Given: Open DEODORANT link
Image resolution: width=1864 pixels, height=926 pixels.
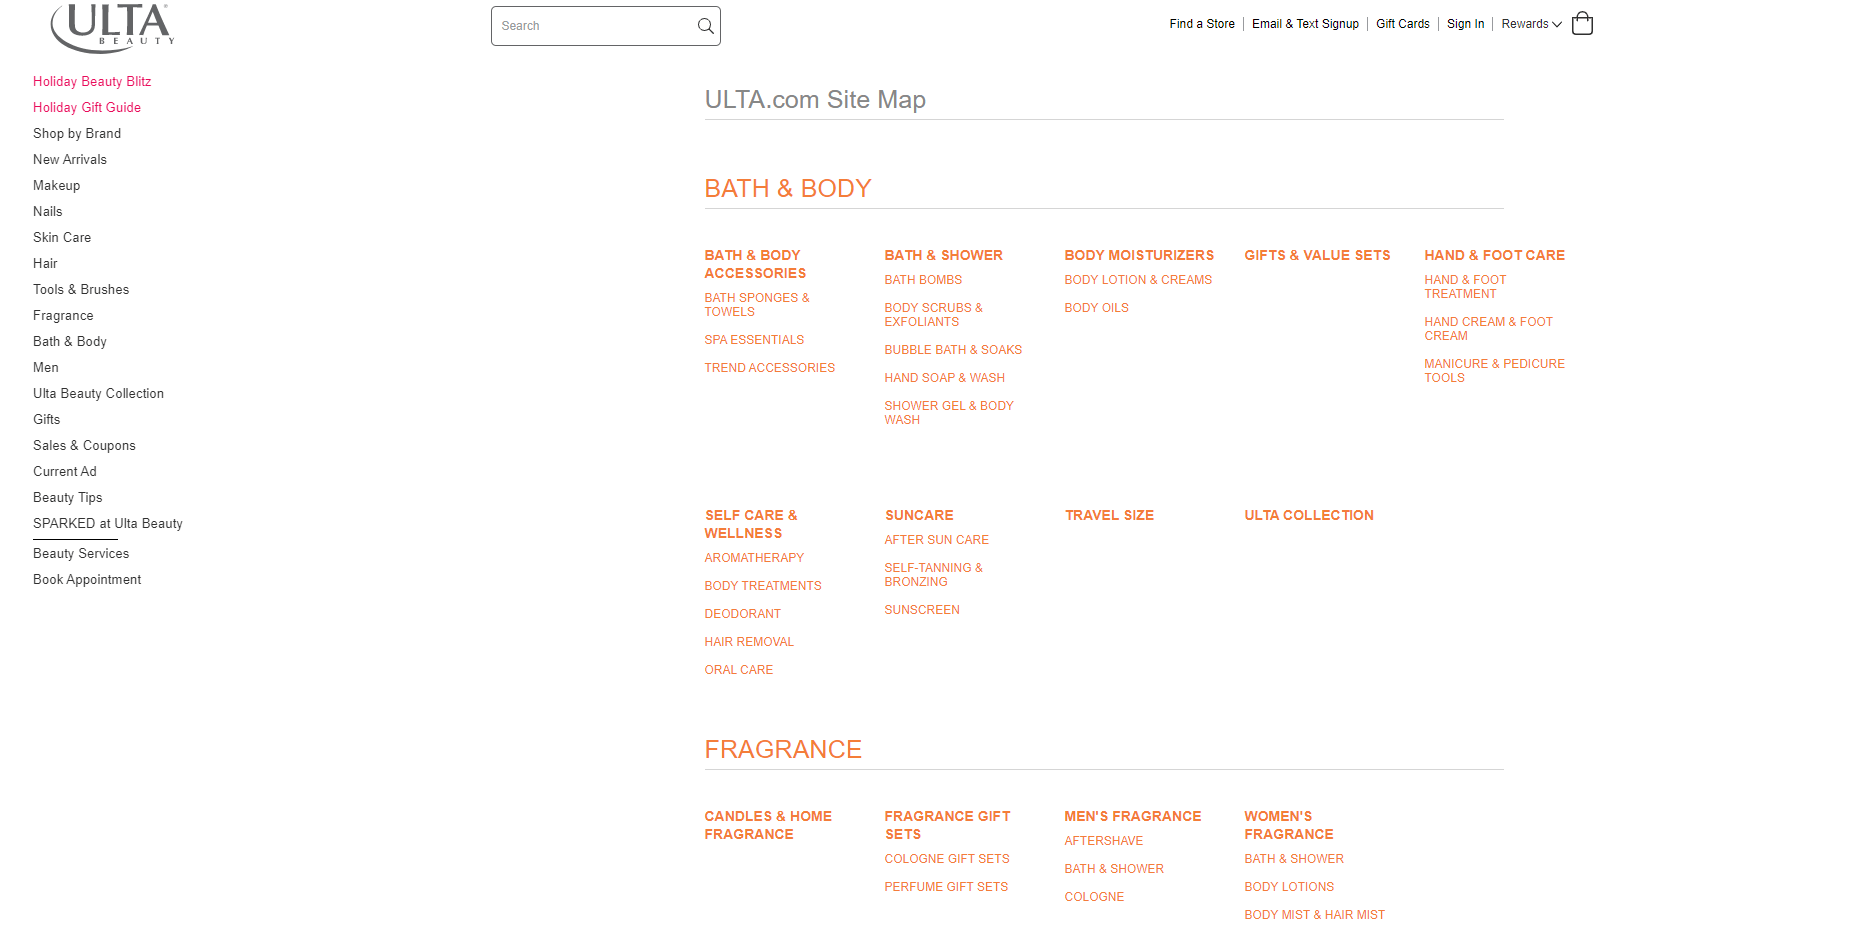Looking at the screenshot, I should [x=742, y=614].
